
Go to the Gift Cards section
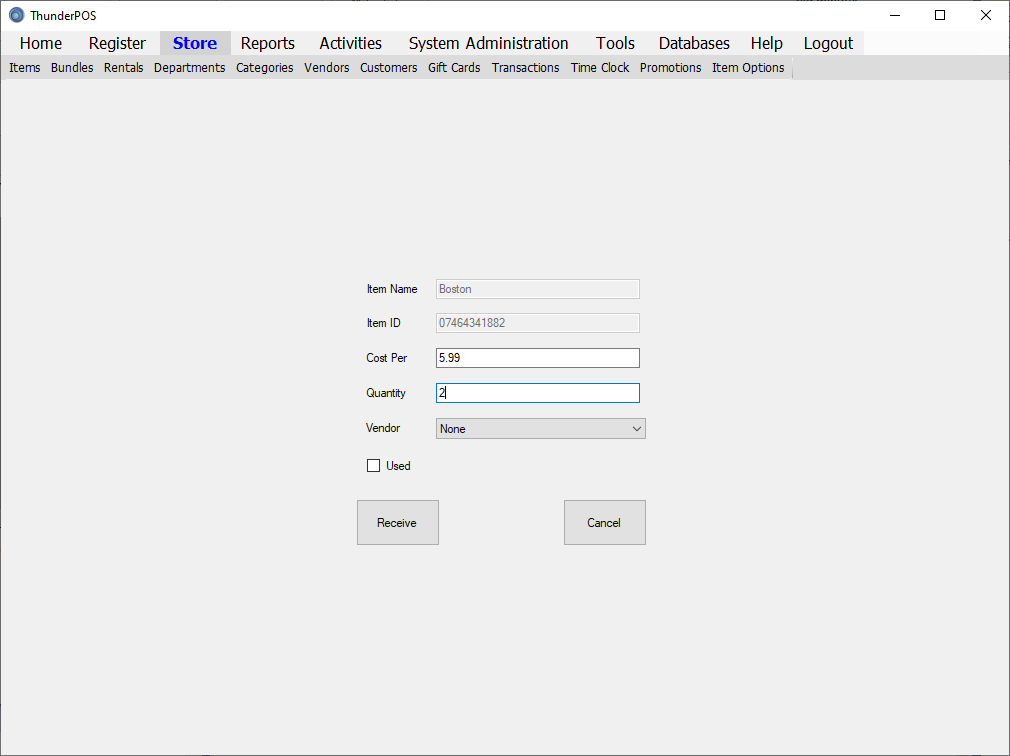454,68
